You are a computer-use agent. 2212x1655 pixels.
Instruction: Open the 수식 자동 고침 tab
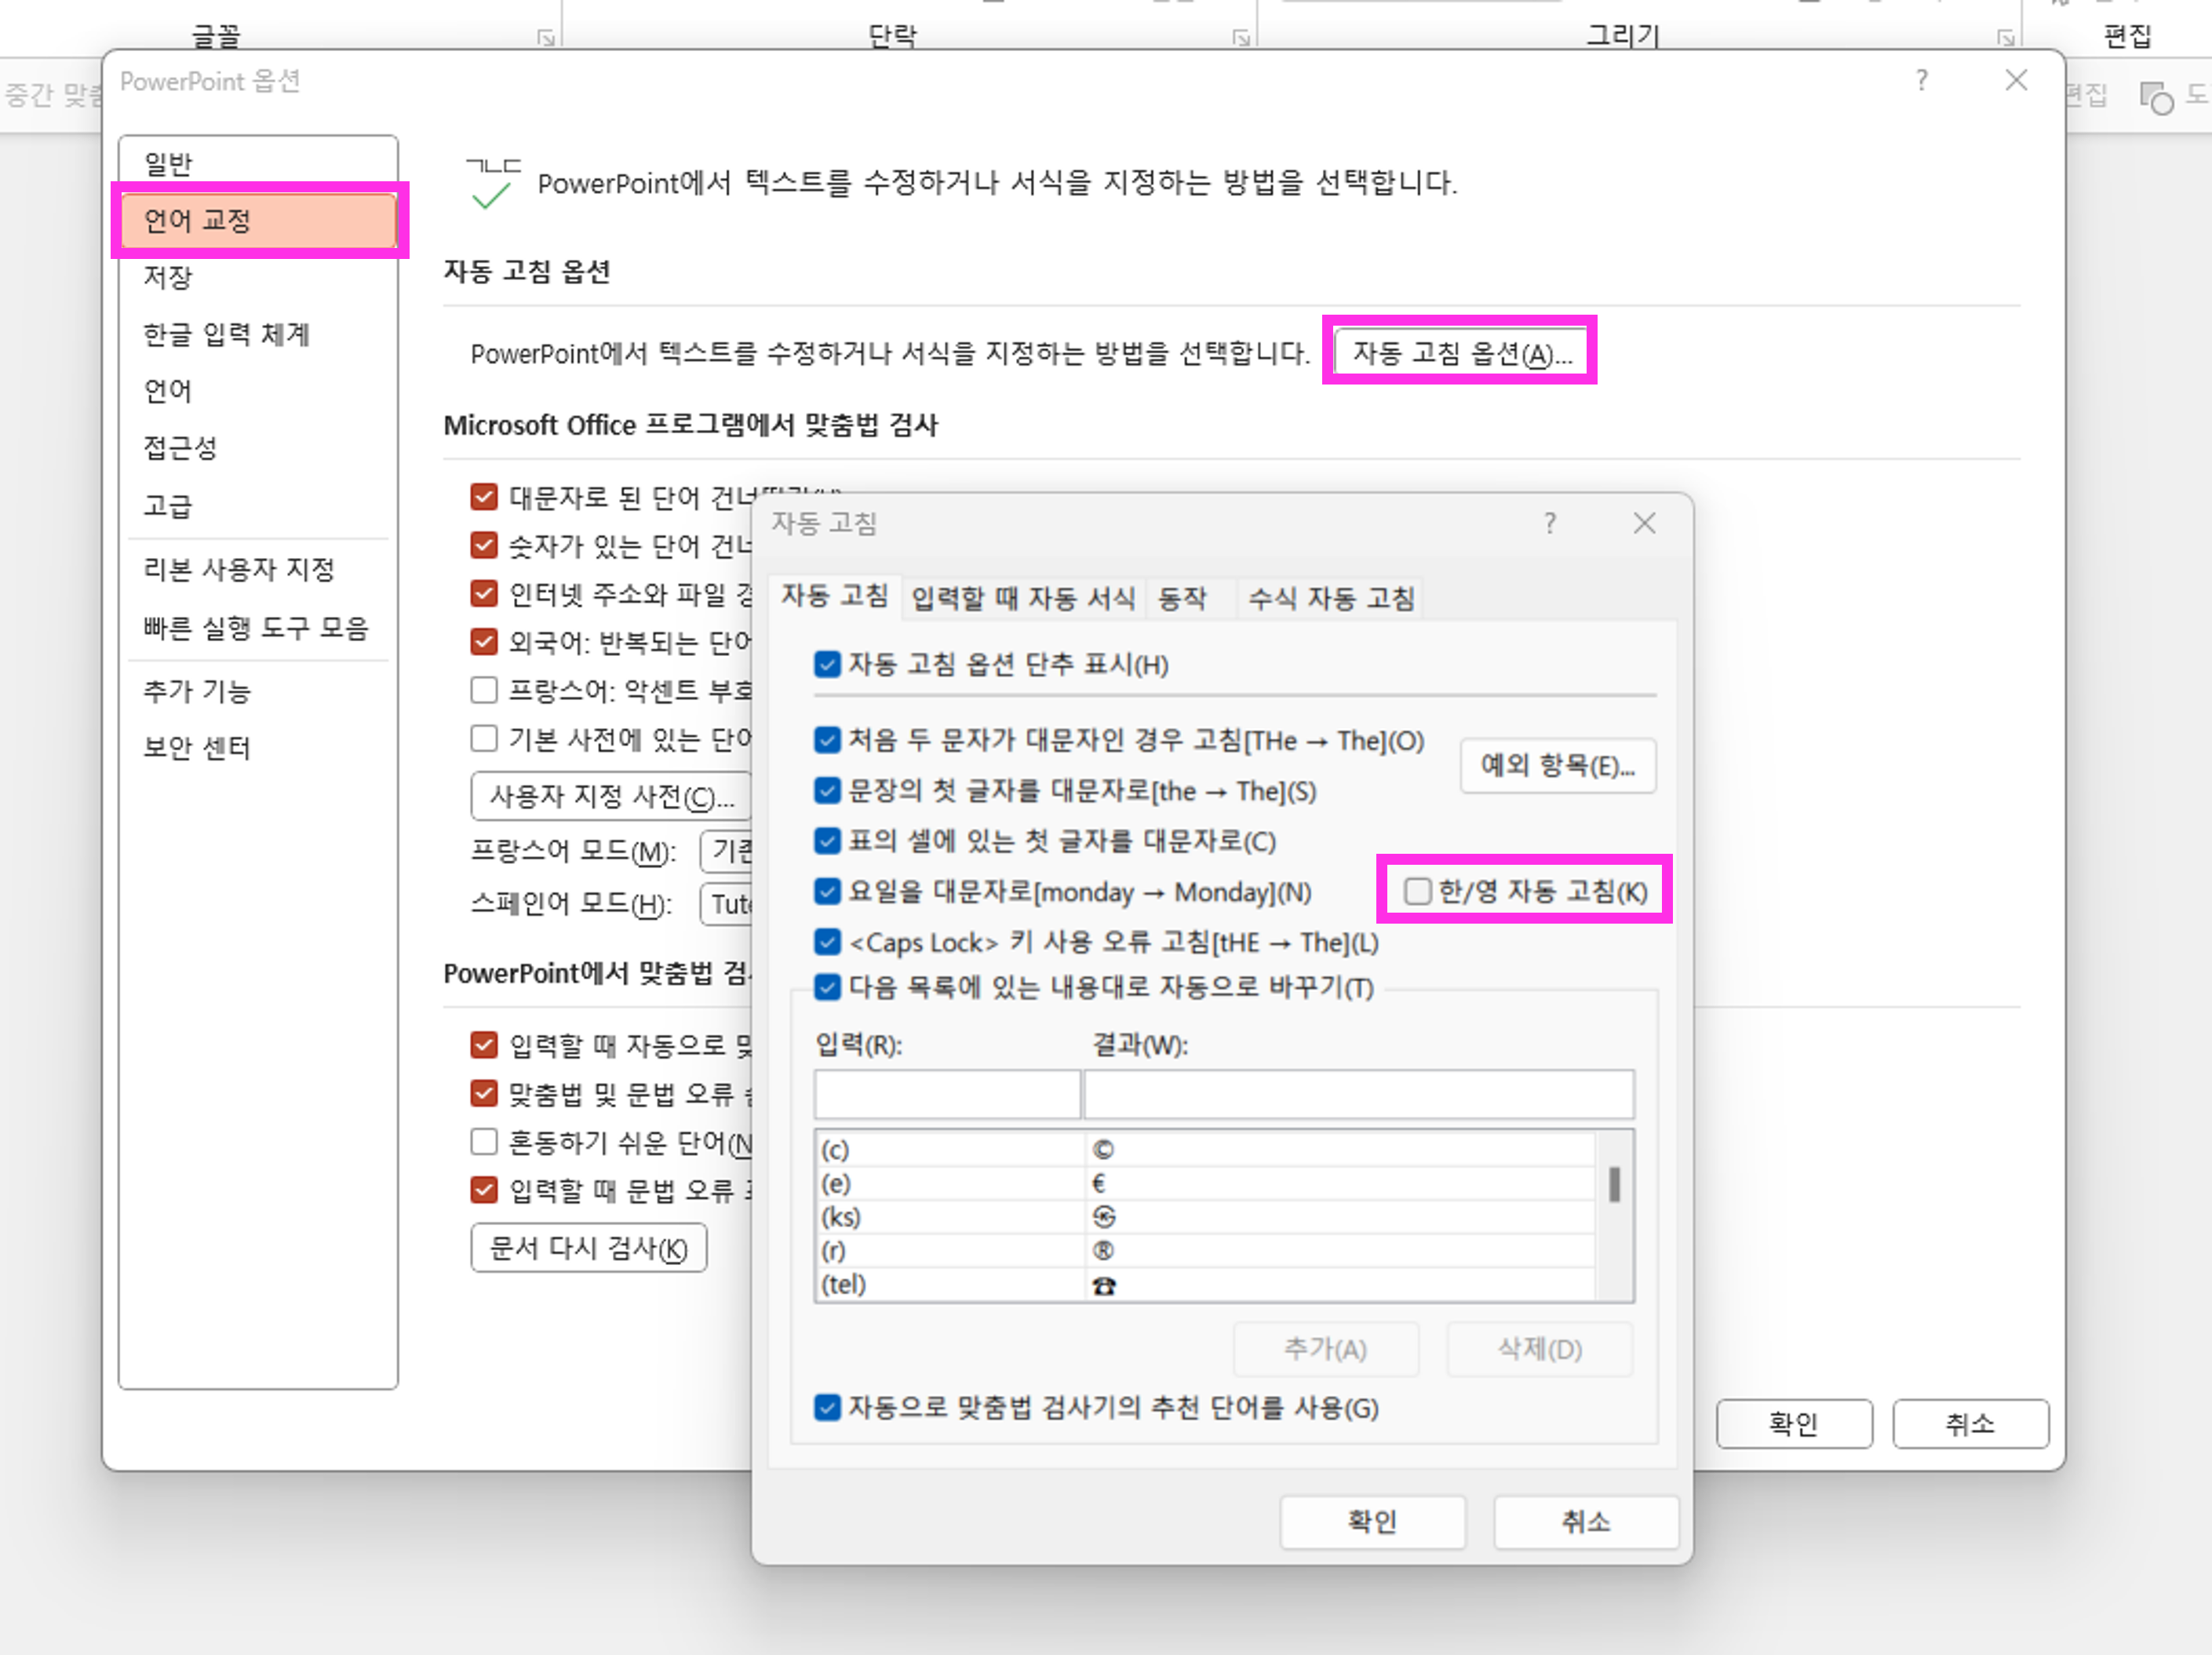(1331, 598)
